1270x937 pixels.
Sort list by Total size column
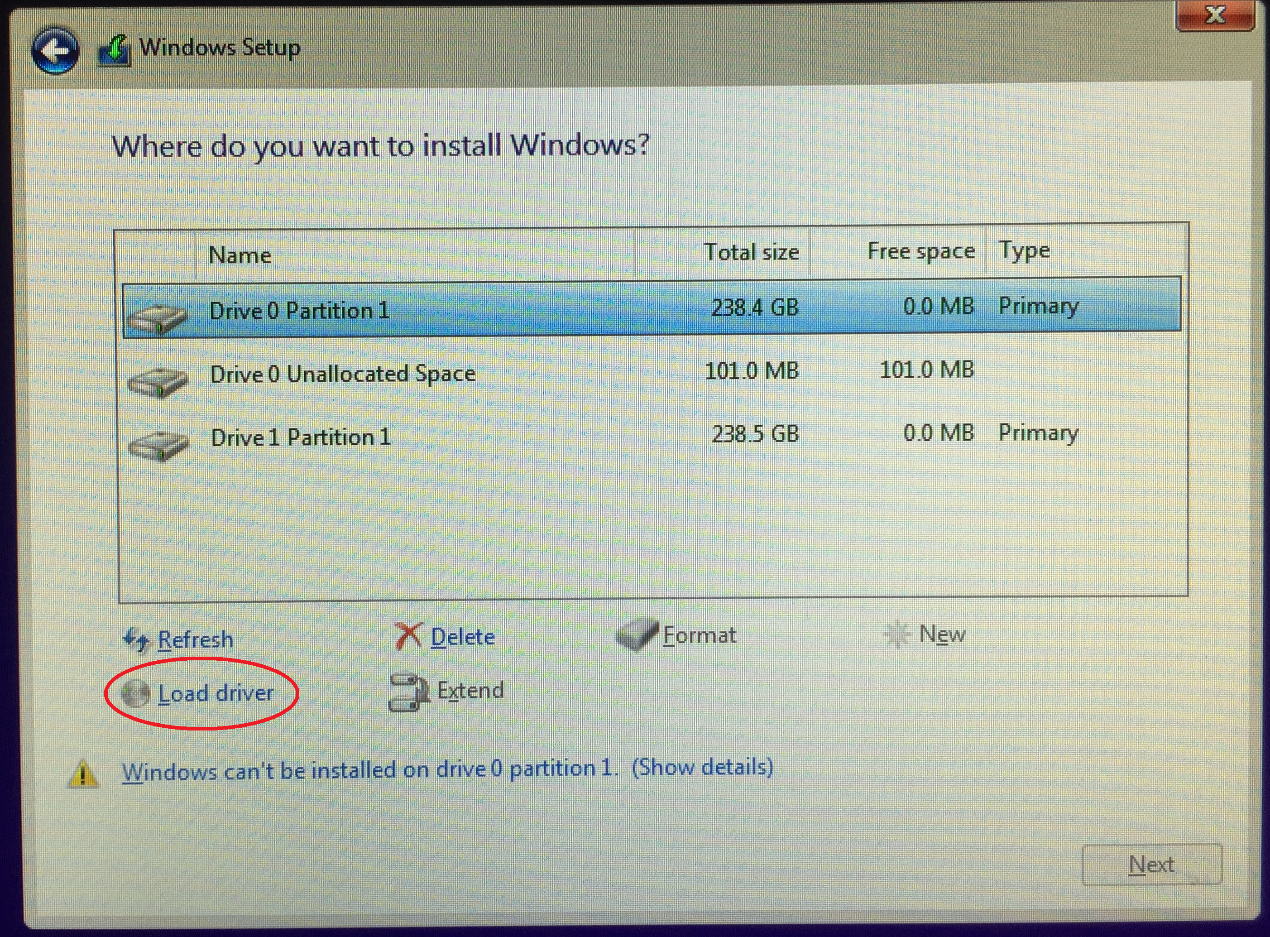pyautogui.click(x=751, y=252)
